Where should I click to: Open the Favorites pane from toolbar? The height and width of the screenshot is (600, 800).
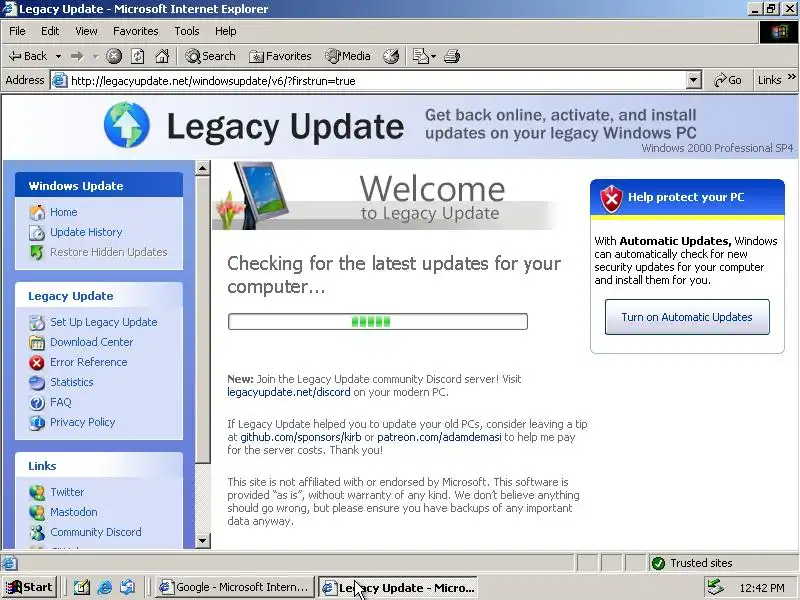pyautogui.click(x=280, y=56)
